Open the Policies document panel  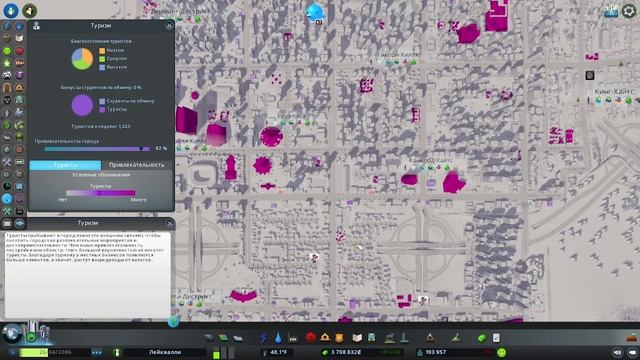tap(496, 338)
